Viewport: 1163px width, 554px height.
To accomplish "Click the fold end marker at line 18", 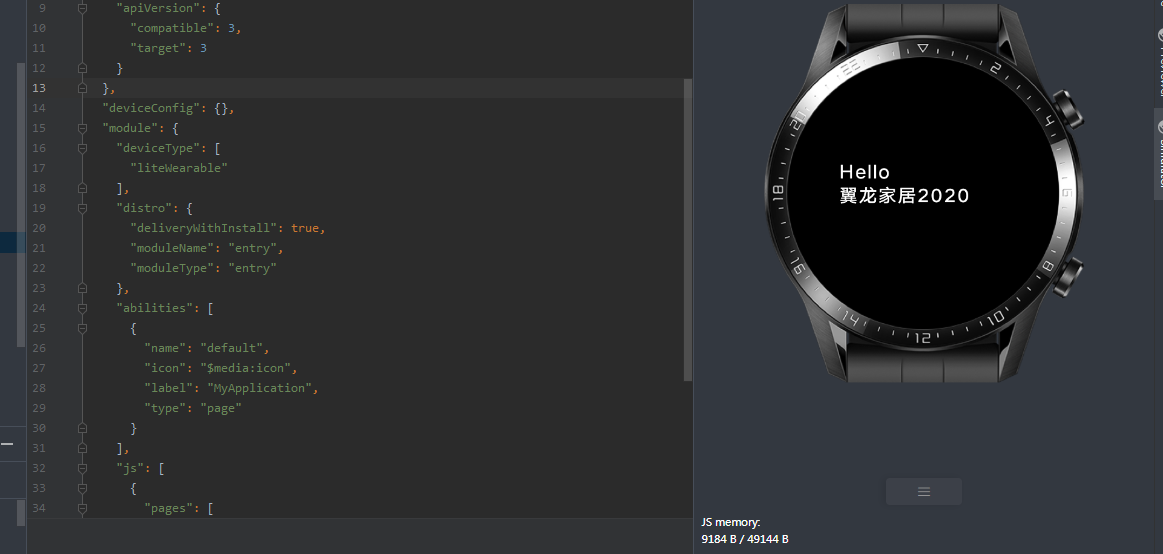I will 82,188.
